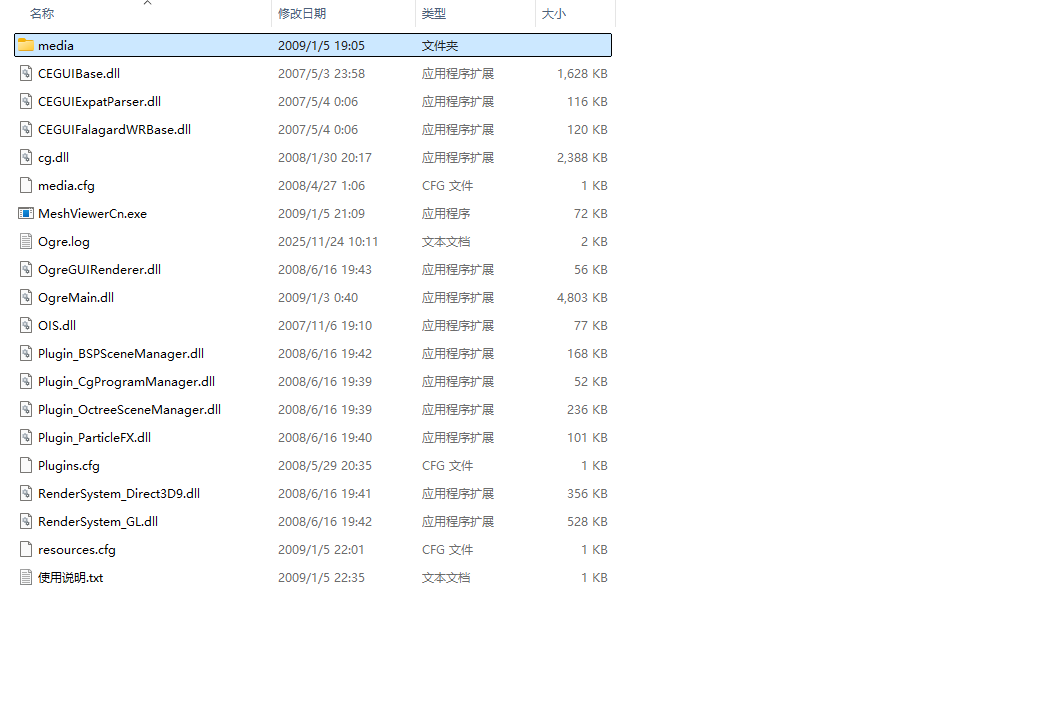The image size is (1053, 719).
Task: Select Plugin_OctreeSceneManager.dll file name
Action: pos(129,409)
